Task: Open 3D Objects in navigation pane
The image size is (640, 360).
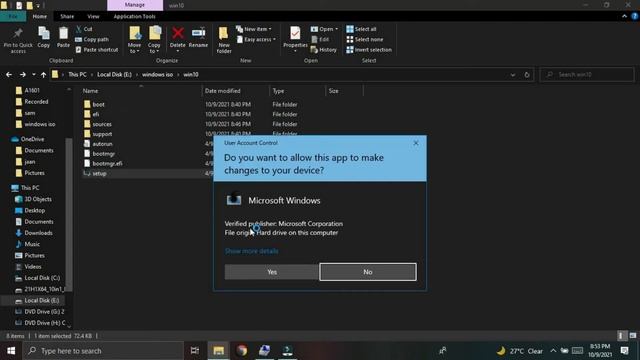Action: [x=38, y=199]
